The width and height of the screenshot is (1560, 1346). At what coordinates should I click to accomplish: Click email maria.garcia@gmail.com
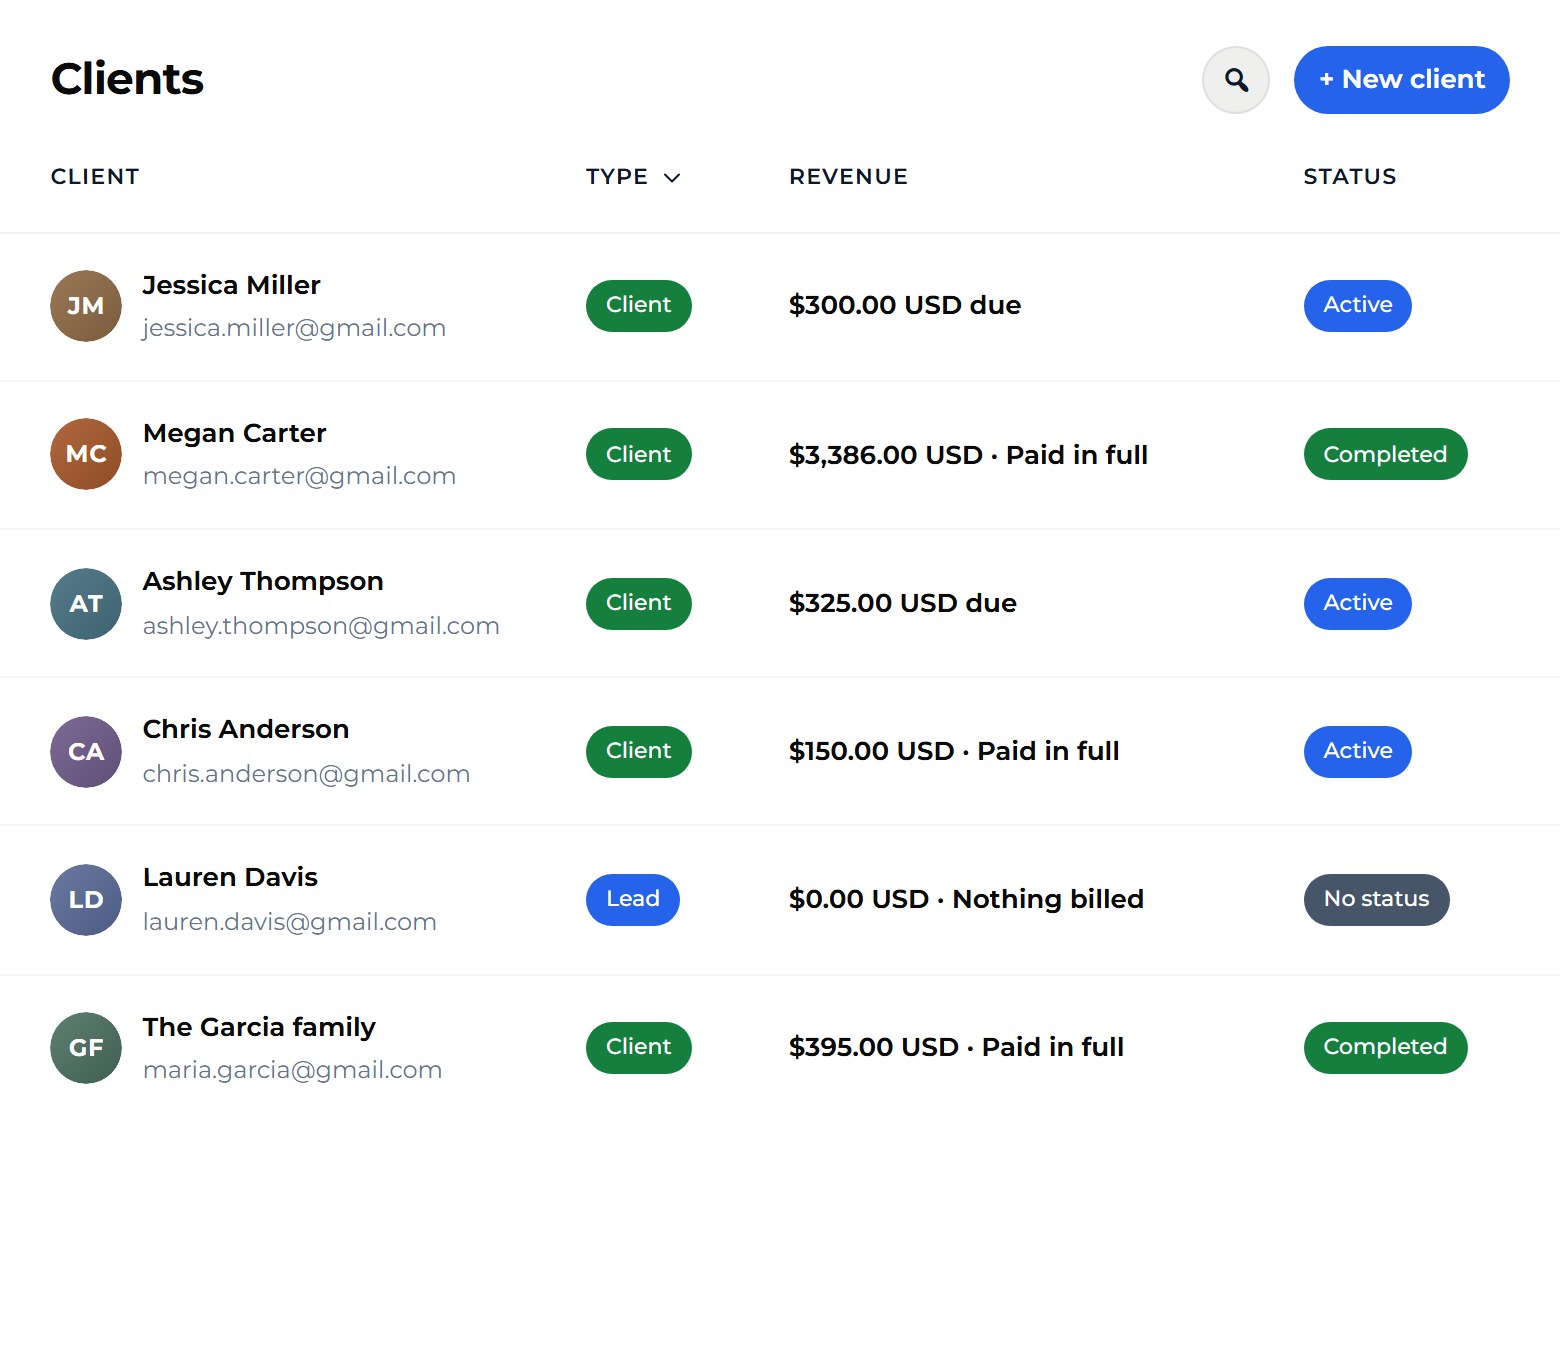(292, 1070)
